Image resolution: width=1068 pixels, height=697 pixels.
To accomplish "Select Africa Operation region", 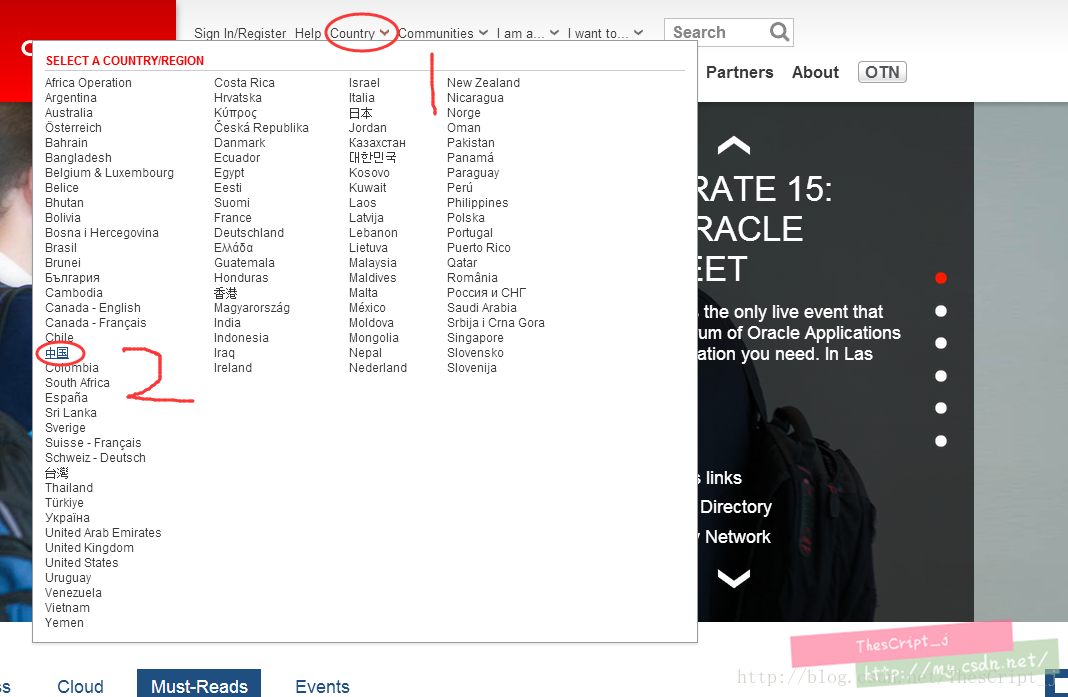I will (89, 82).
